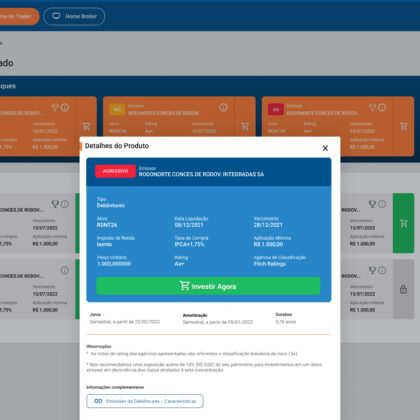Click the info icon on the MO featured card
This screenshot has width=420, height=420.
[223, 107]
